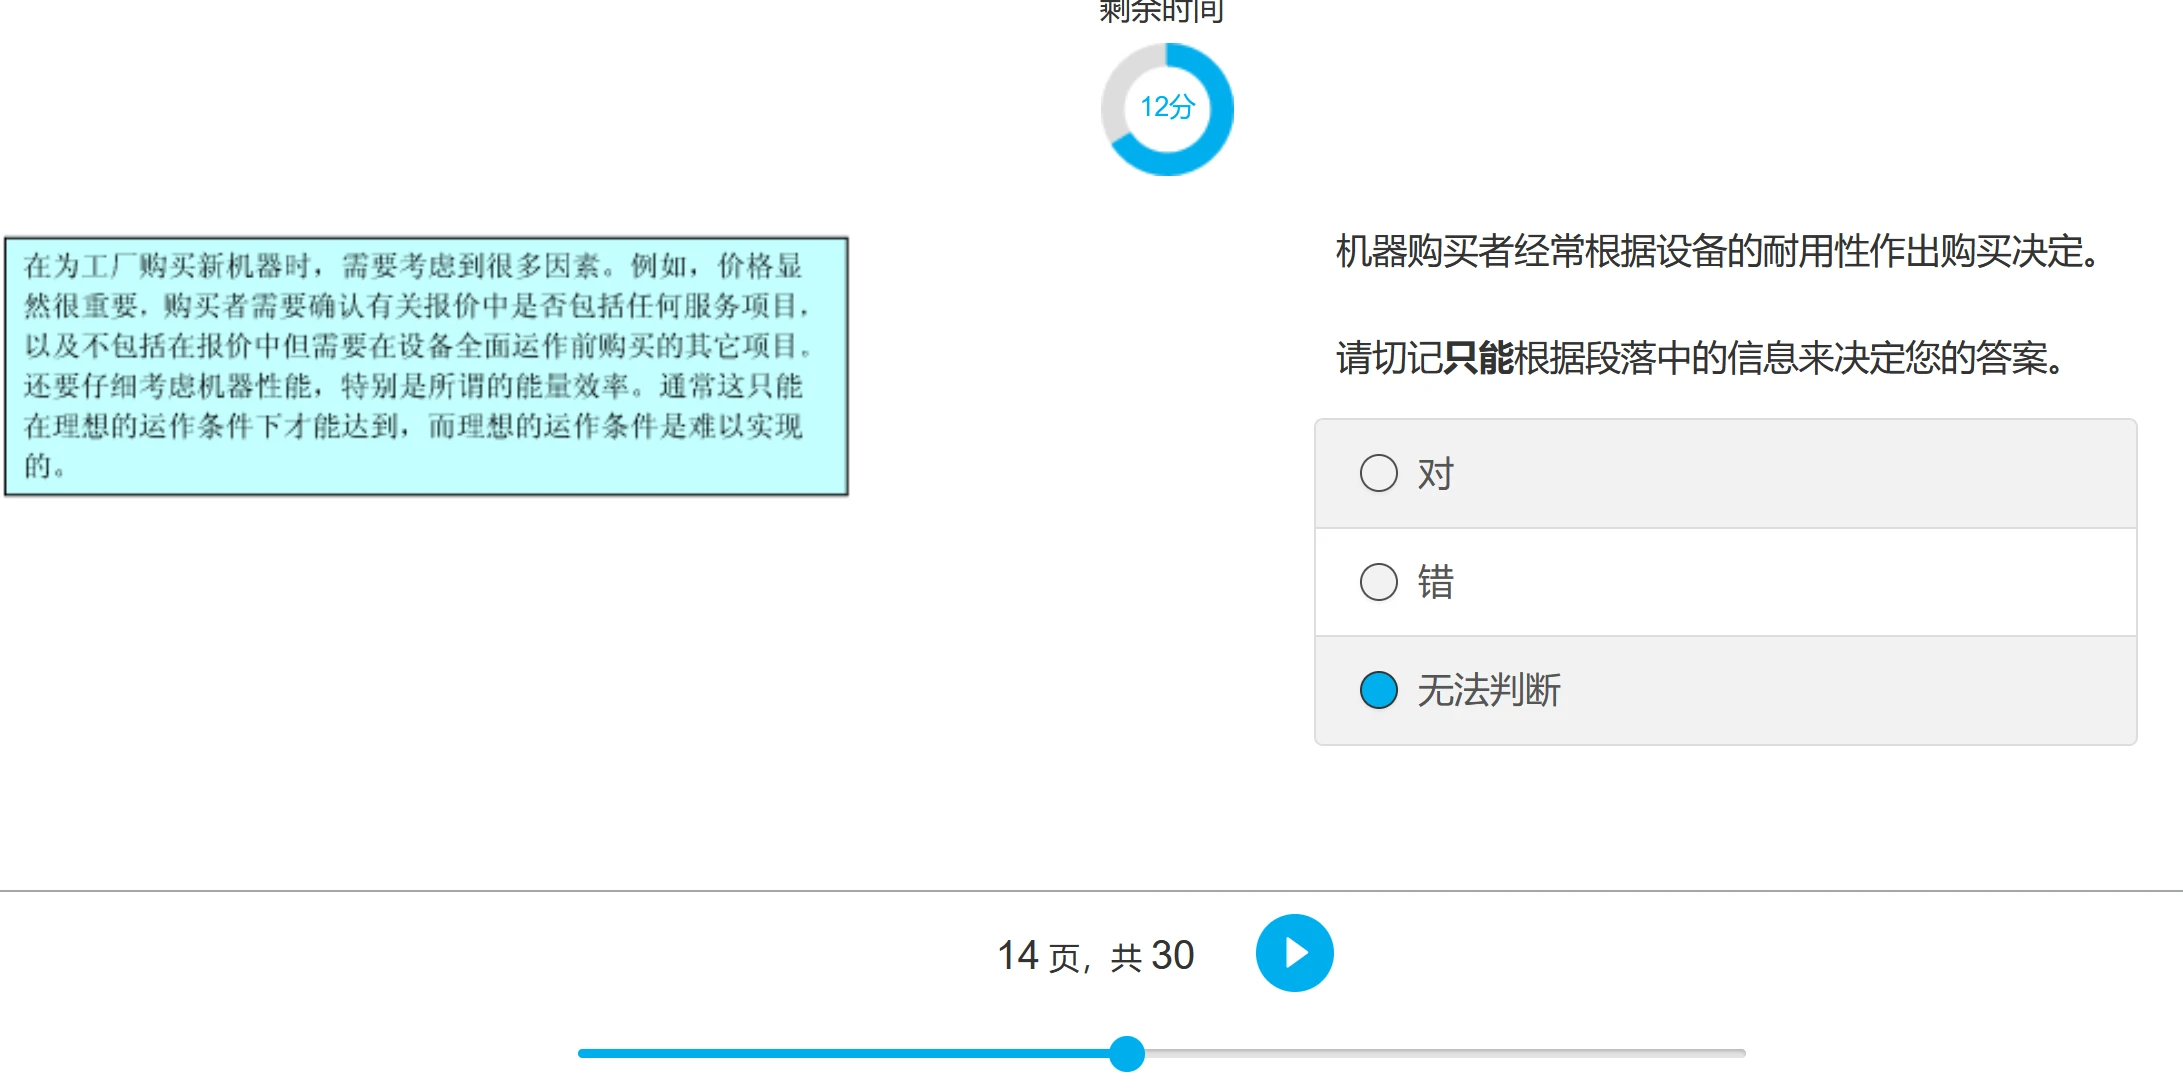This screenshot has height=1088, width=2183.
Task: Click the 剩余时间 label
Action: [x=1161, y=11]
